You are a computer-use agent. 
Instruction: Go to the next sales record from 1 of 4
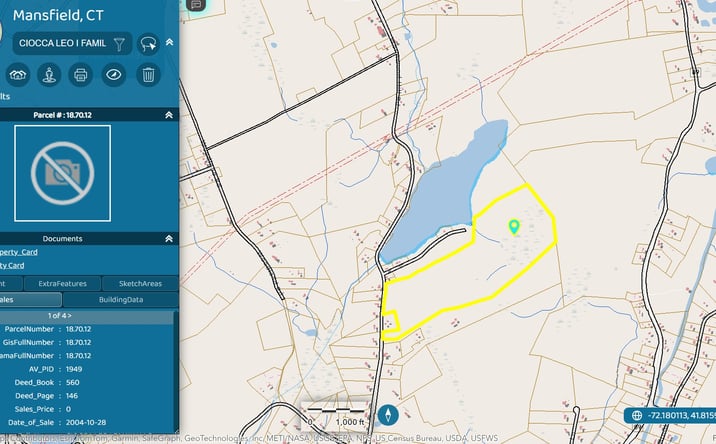[69, 316]
